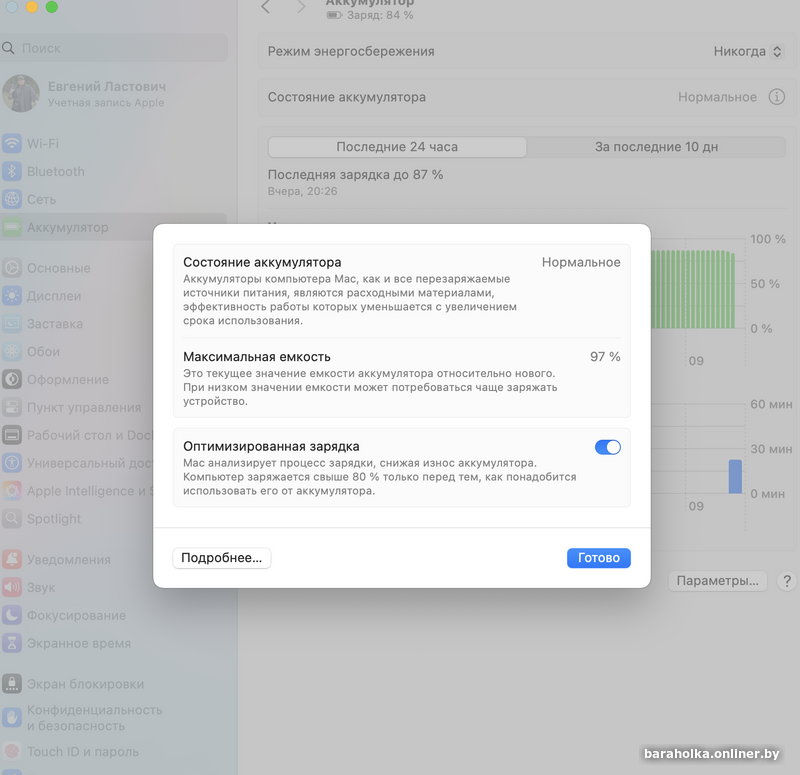Select Основные label in sidebar
This screenshot has width=800, height=775.
click(x=59, y=268)
